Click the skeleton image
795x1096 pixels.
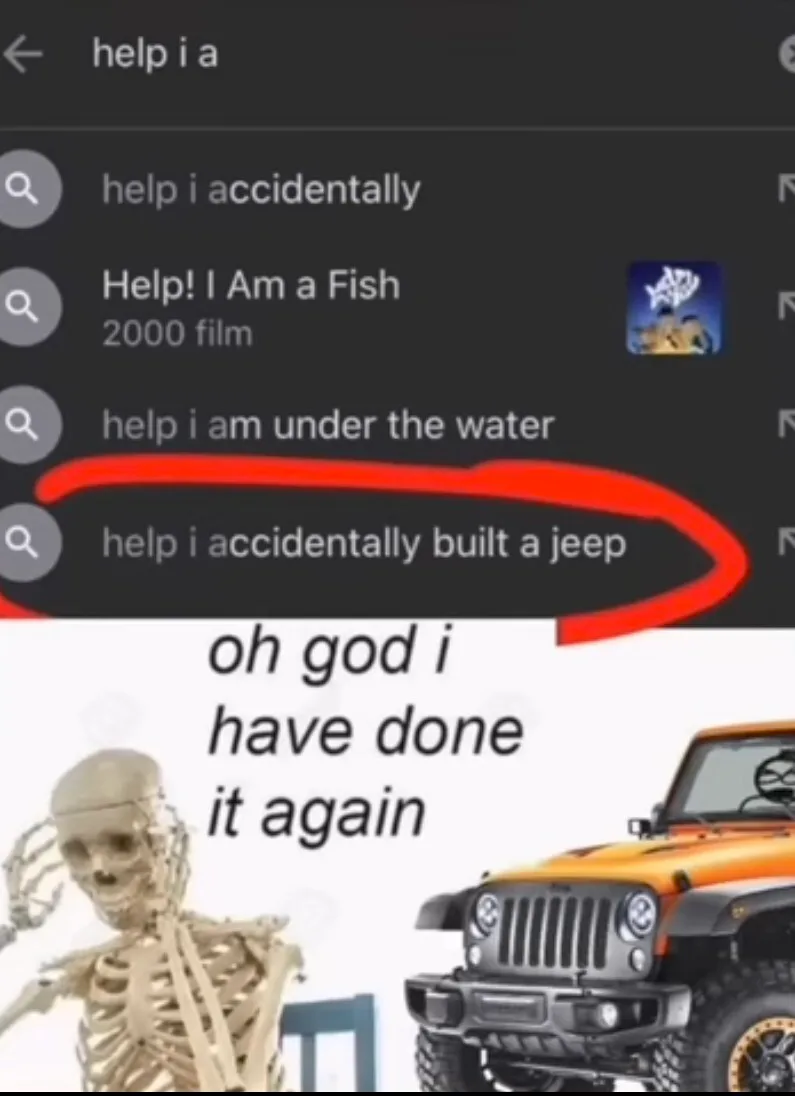coord(150,921)
